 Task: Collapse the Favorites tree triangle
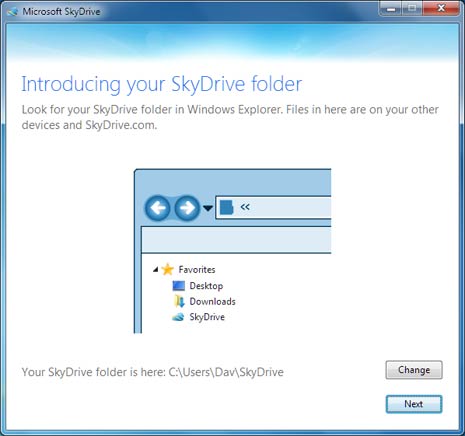(155, 269)
